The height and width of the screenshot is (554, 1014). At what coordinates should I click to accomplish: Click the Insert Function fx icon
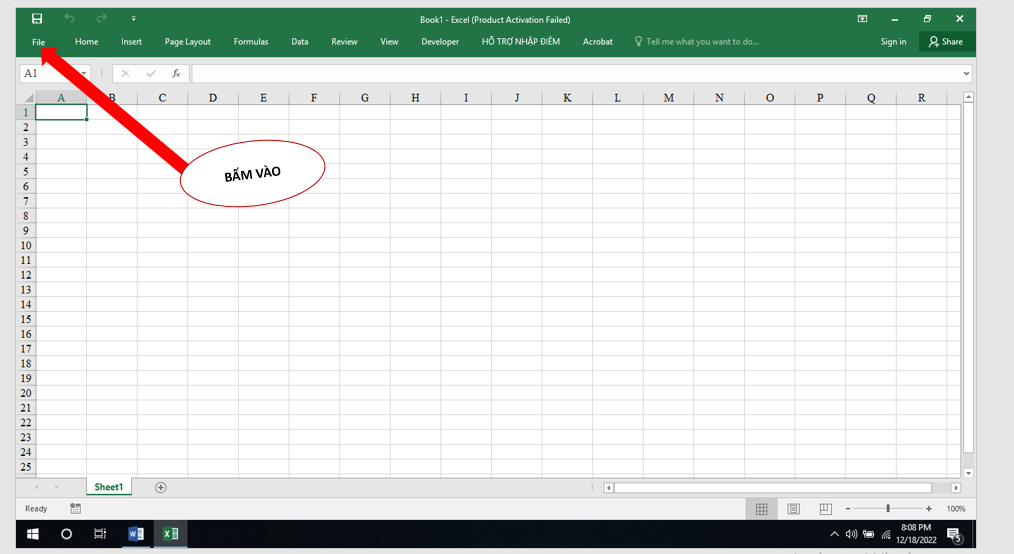point(176,73)
